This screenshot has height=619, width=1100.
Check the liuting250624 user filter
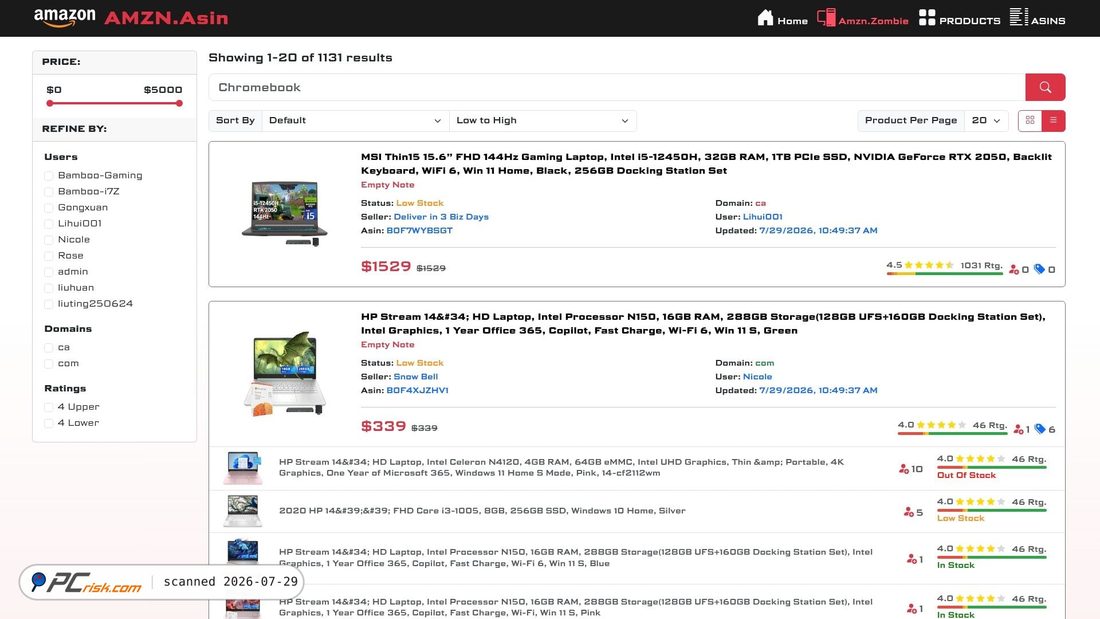coord(48,304)
